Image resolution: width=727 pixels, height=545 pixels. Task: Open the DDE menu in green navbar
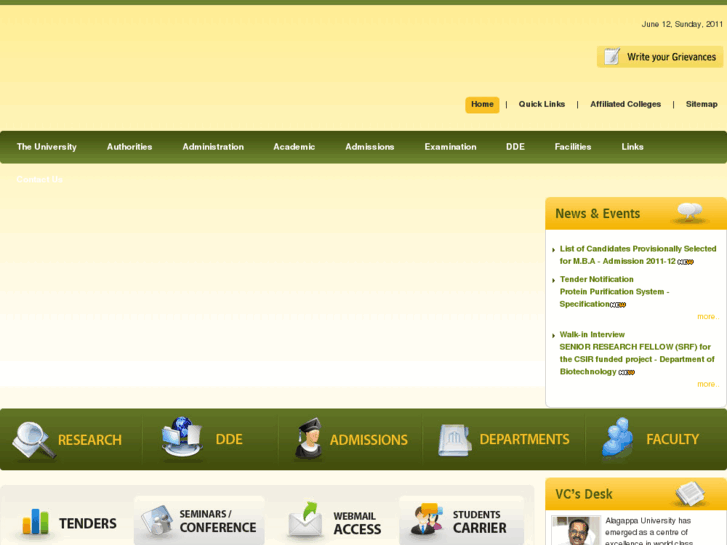point(515,147)
